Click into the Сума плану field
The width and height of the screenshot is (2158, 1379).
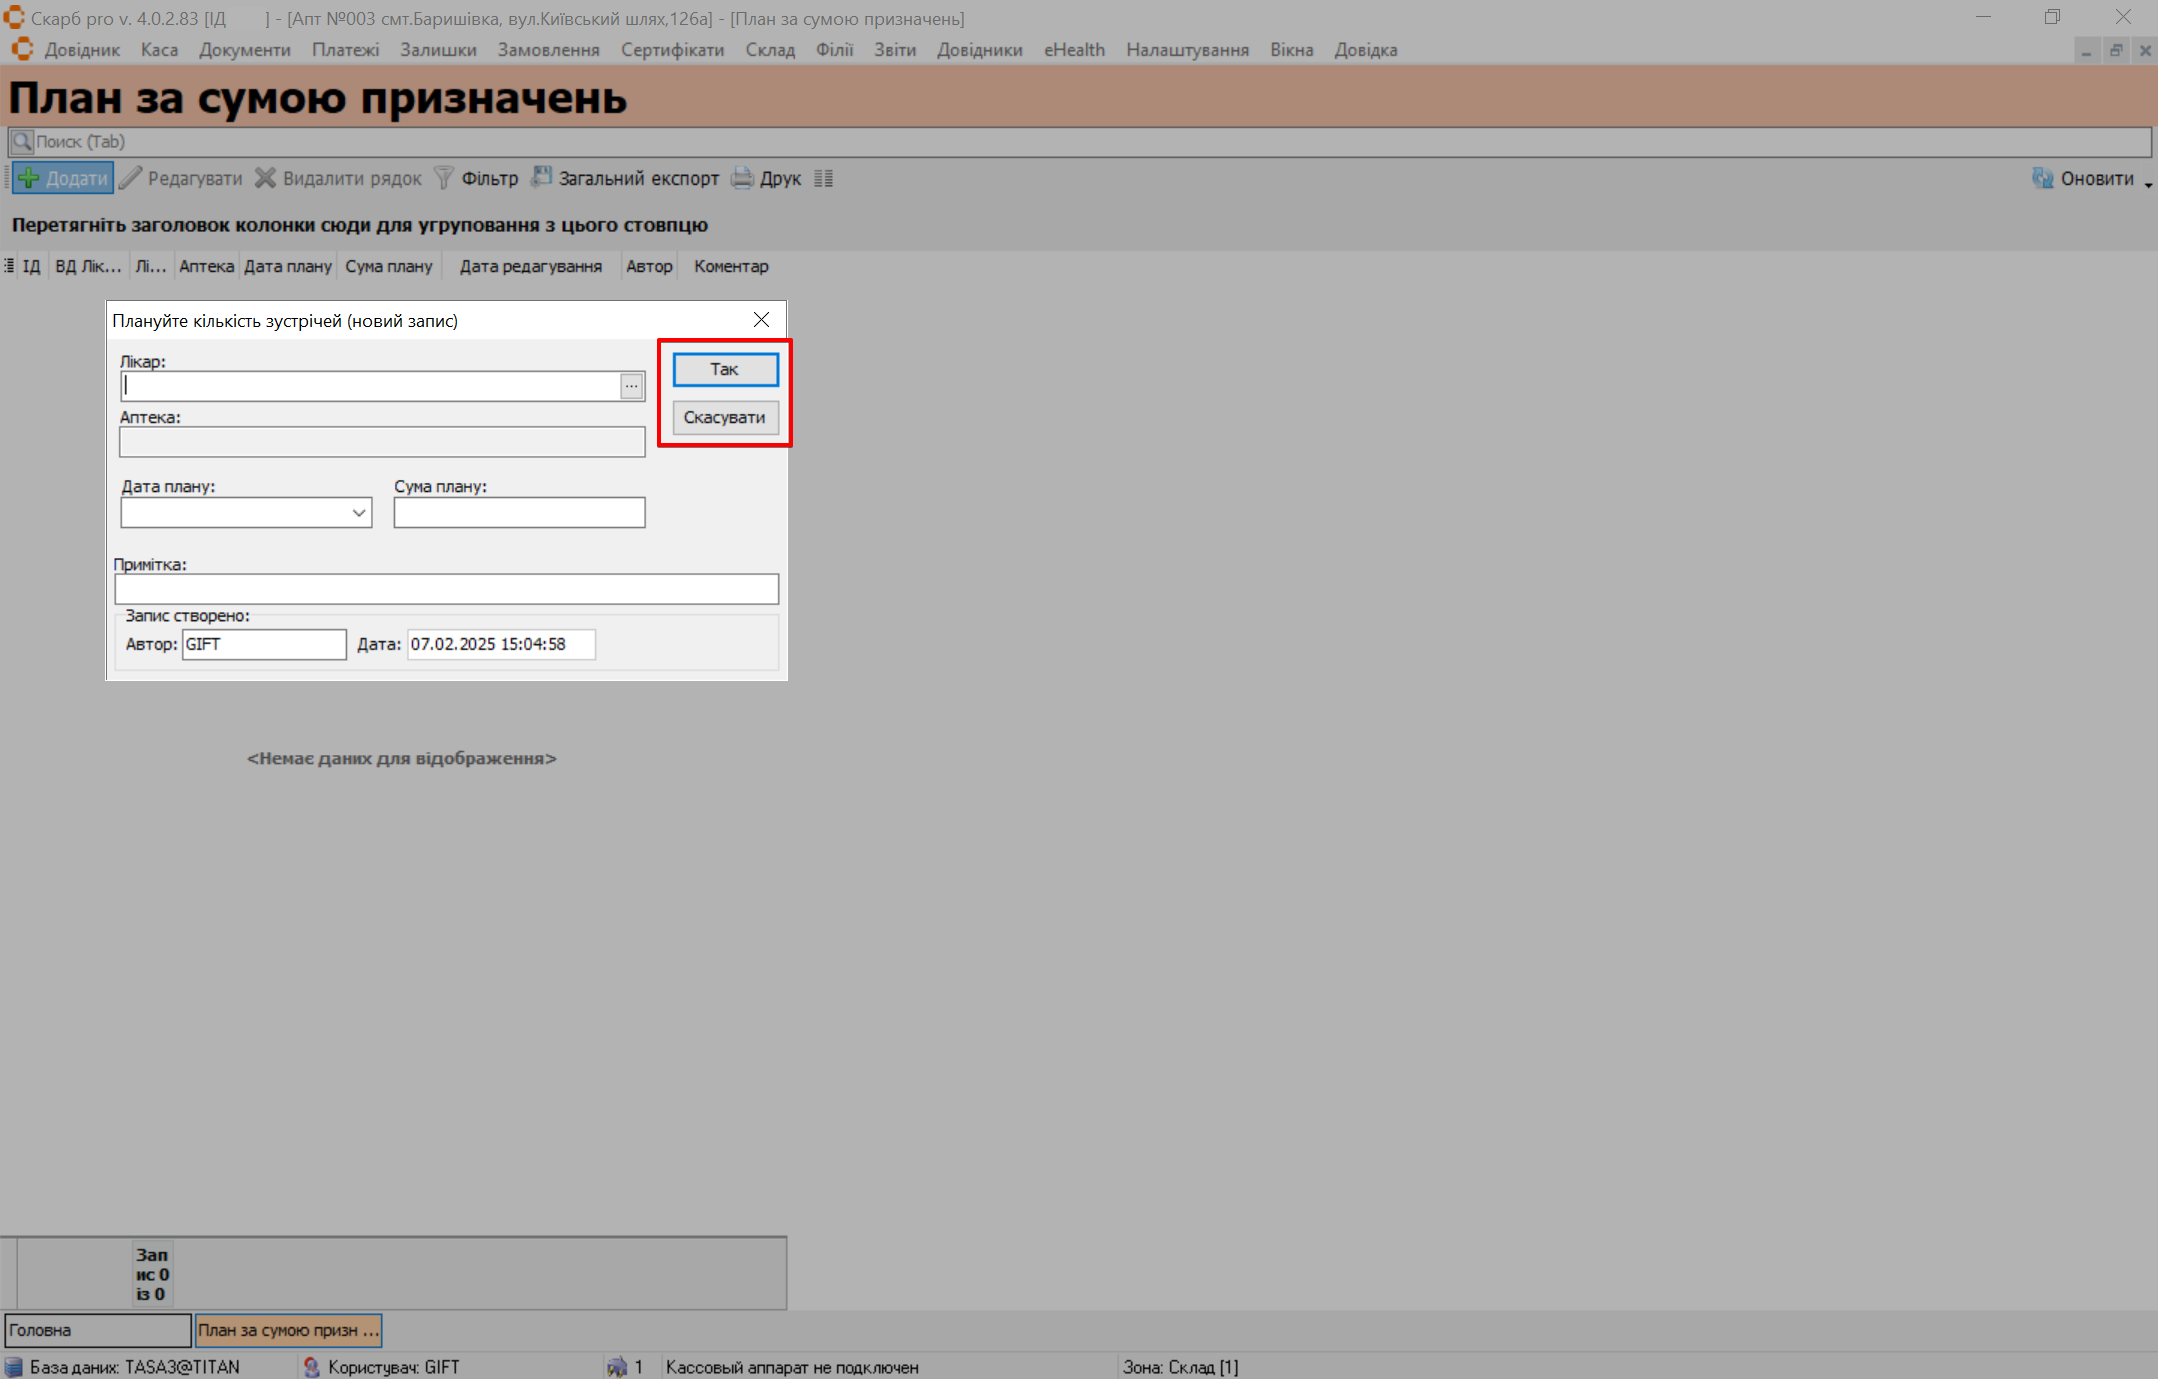pyautogui.click(x=519, y=513)
